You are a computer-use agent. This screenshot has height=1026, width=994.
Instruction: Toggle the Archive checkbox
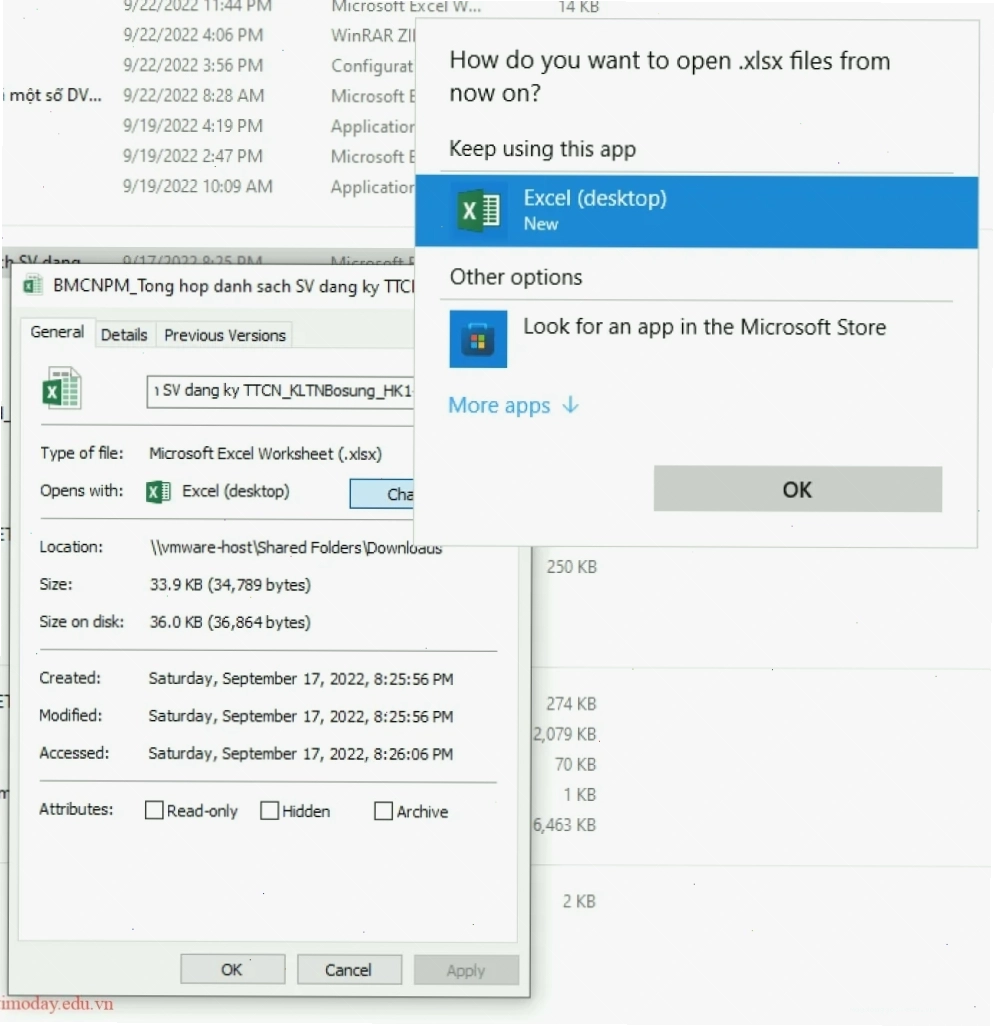click(x=383, y=811)
